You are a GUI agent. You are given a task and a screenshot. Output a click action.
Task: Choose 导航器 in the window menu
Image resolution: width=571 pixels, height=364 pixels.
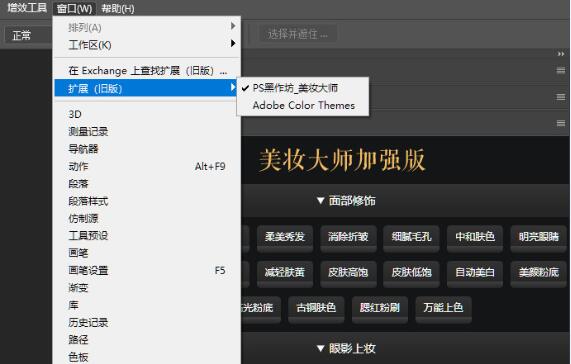(147, 149)
